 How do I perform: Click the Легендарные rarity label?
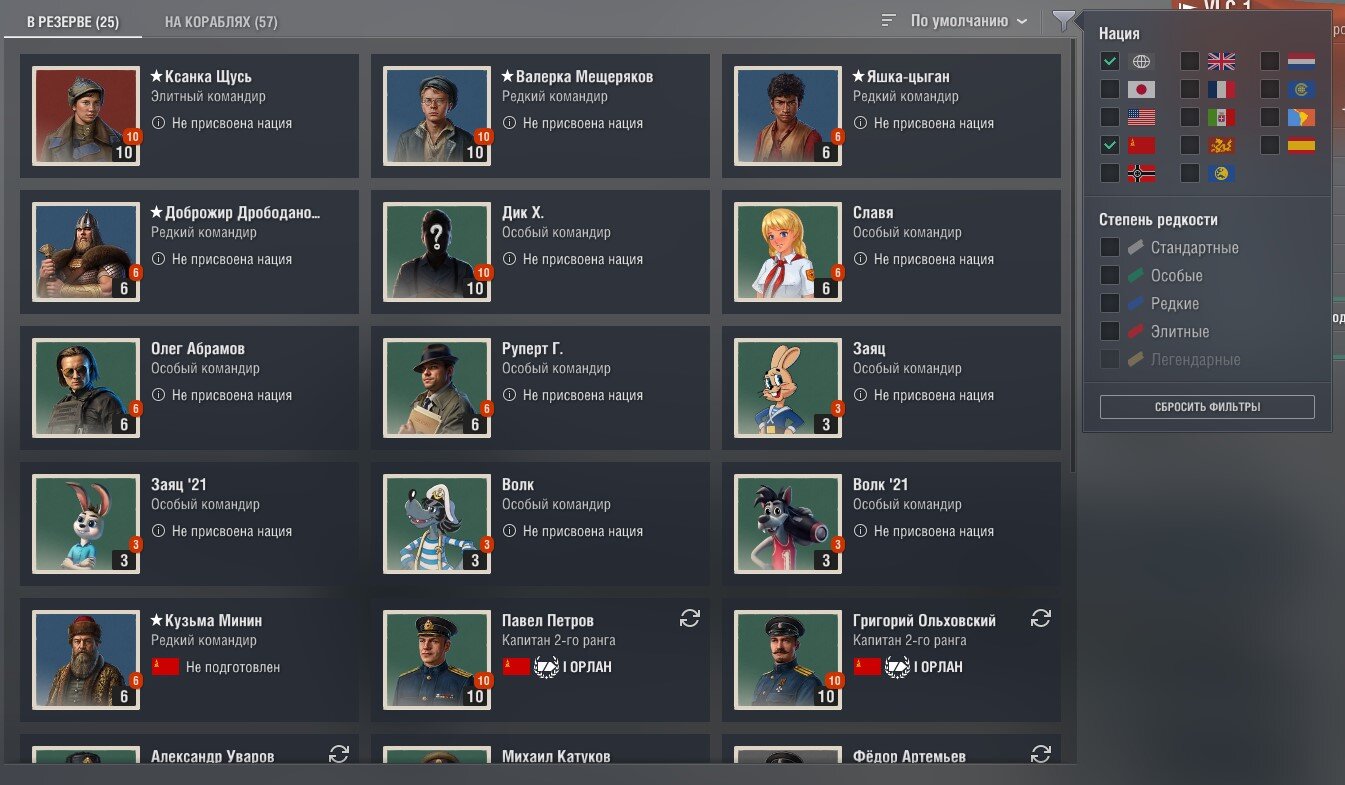click(1195, 359)
